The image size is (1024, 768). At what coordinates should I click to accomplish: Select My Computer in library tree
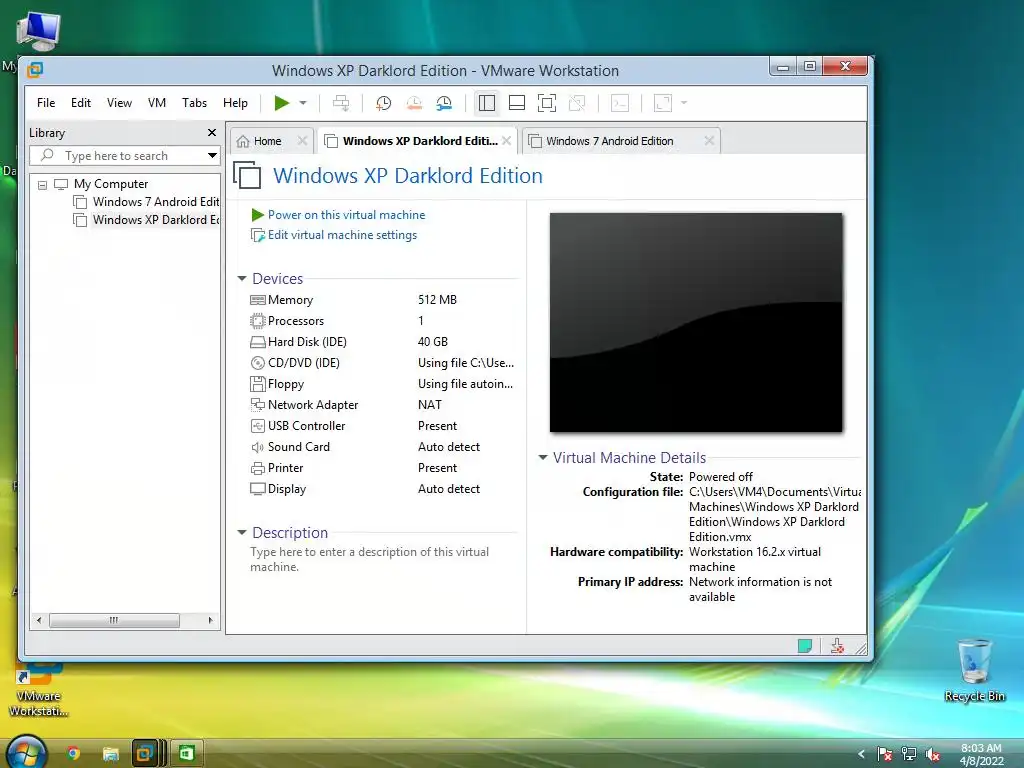click(110, 184)
